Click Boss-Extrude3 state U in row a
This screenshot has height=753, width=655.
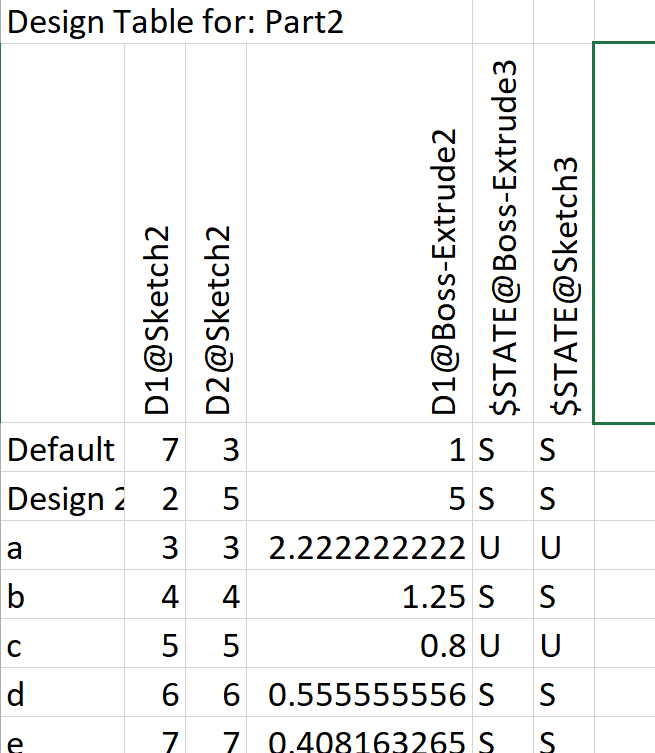pos(503,546)
